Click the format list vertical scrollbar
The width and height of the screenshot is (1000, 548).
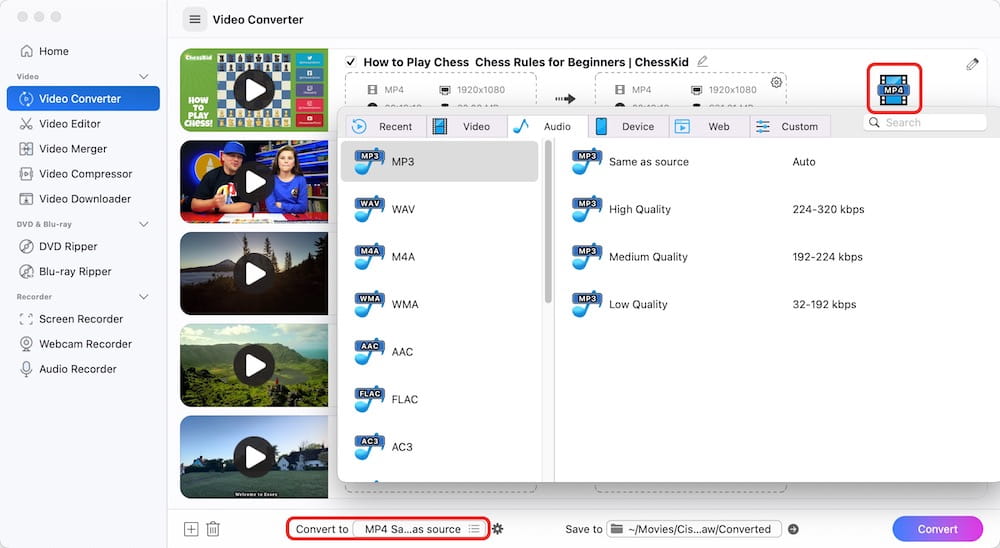point(548,222)
